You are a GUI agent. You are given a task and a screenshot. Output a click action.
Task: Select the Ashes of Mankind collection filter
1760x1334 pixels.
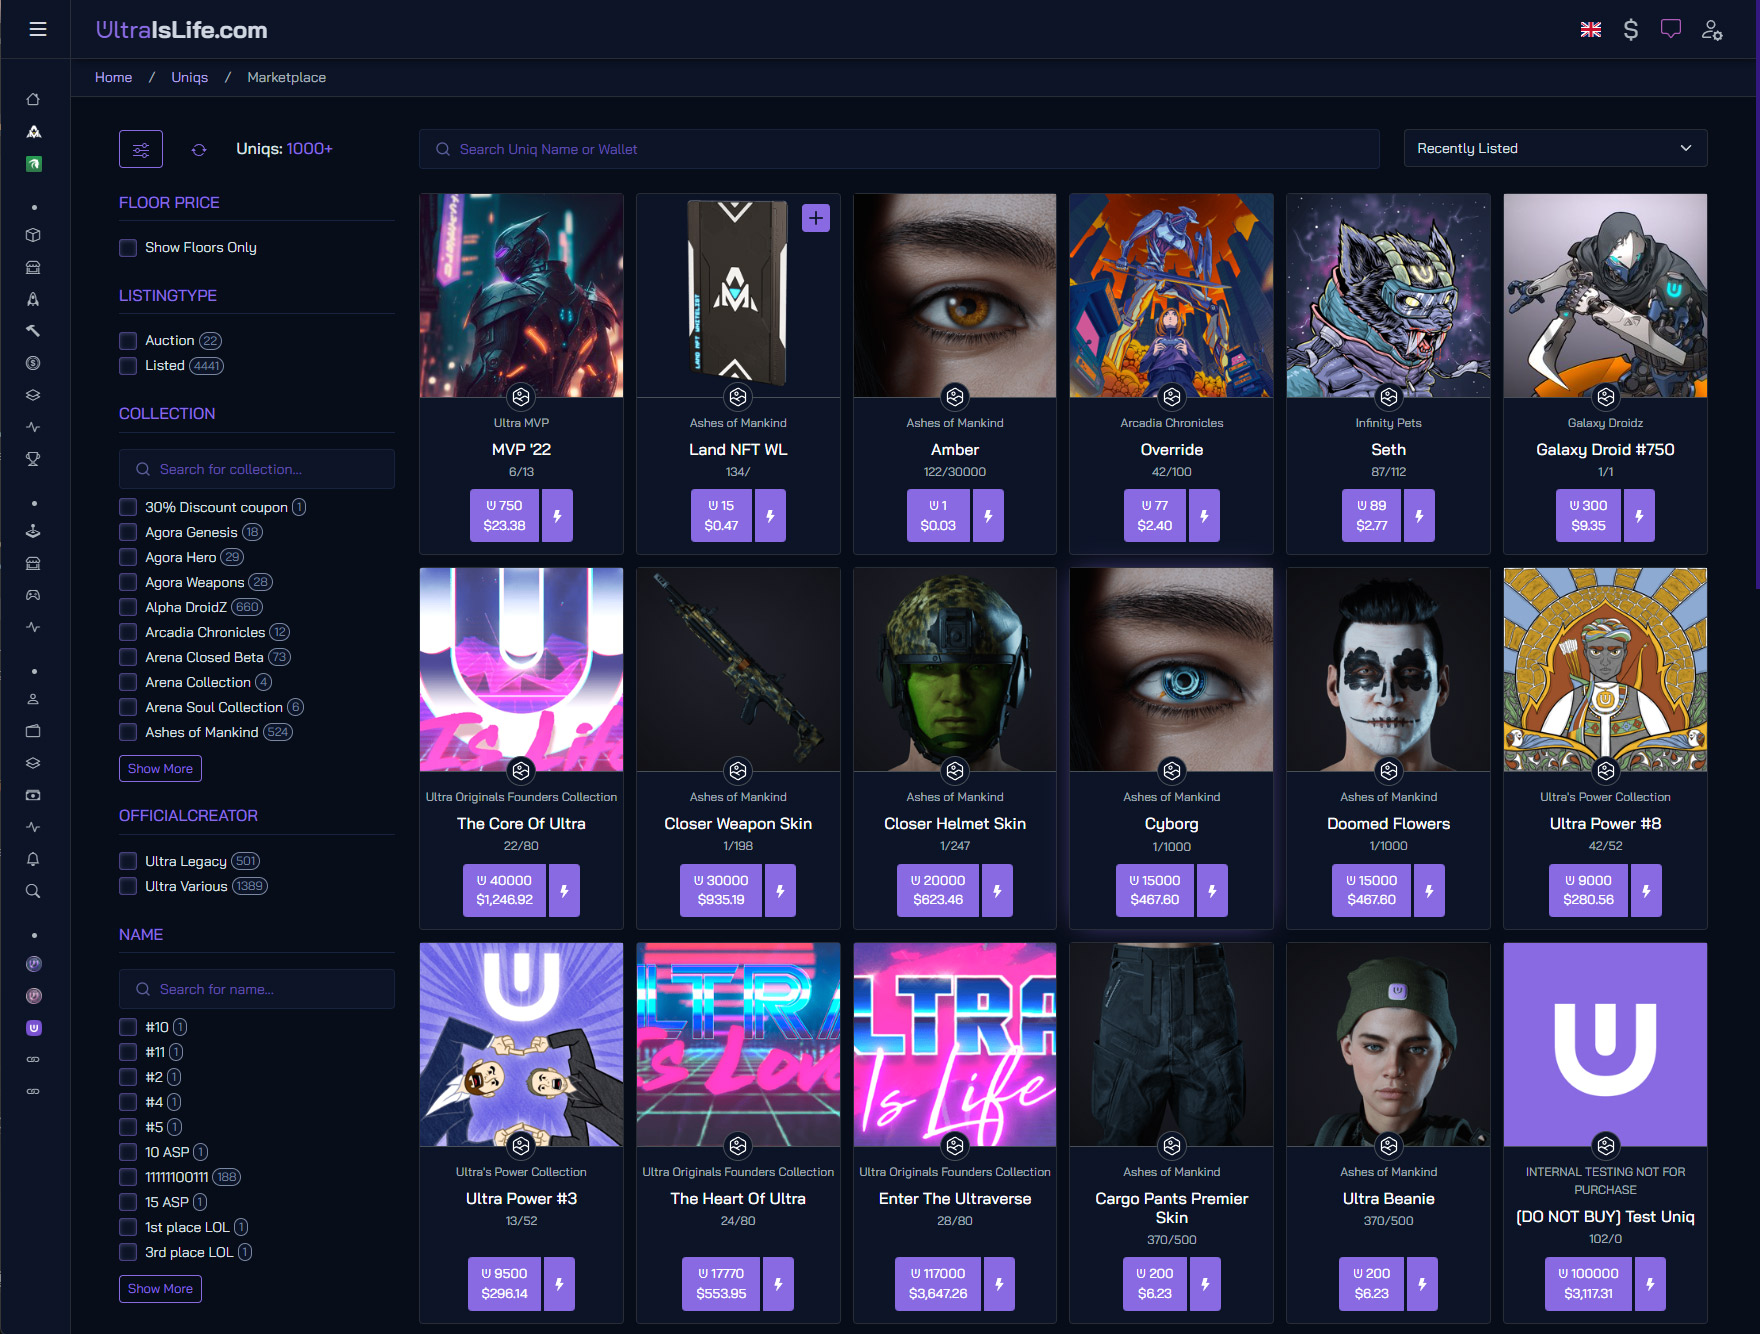128,732
